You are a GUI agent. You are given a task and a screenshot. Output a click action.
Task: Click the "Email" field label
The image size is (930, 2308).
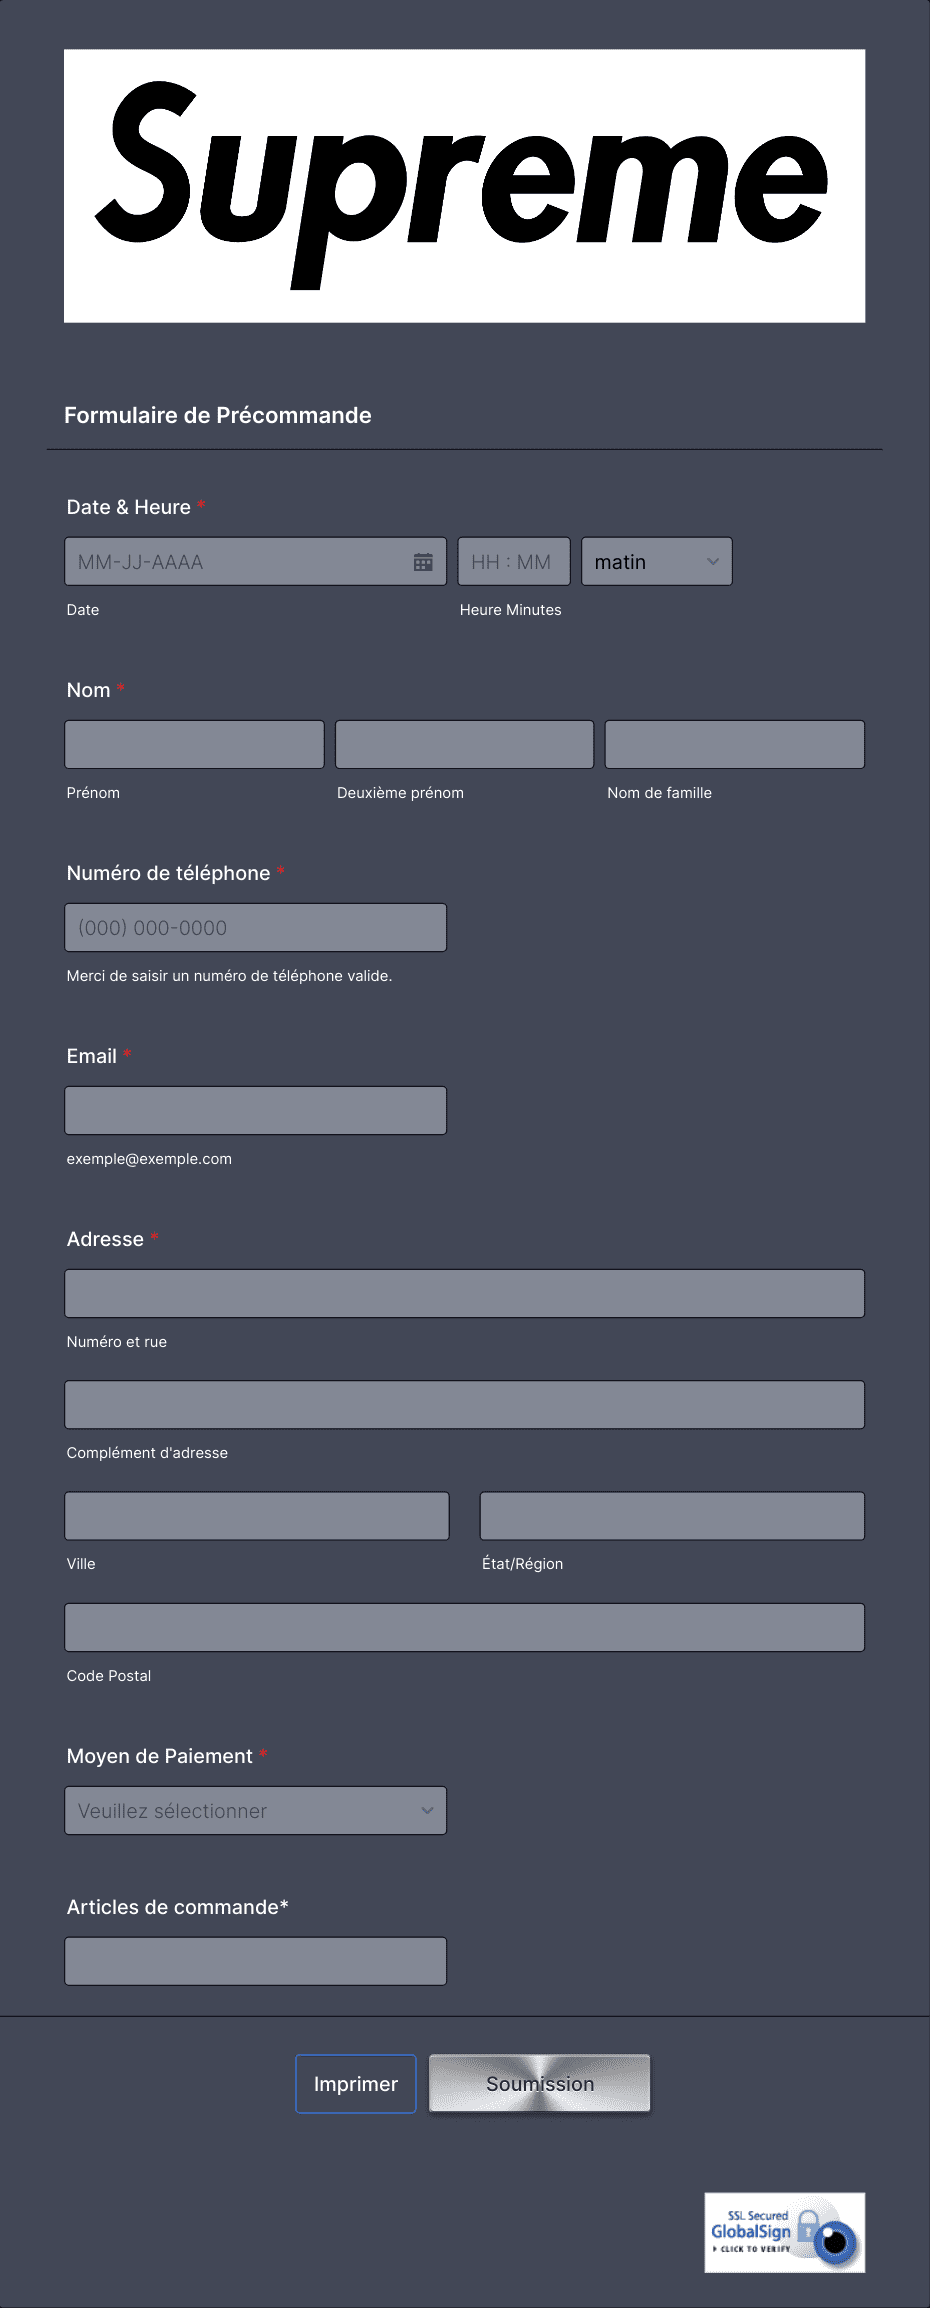click(x=92, y=1056)
